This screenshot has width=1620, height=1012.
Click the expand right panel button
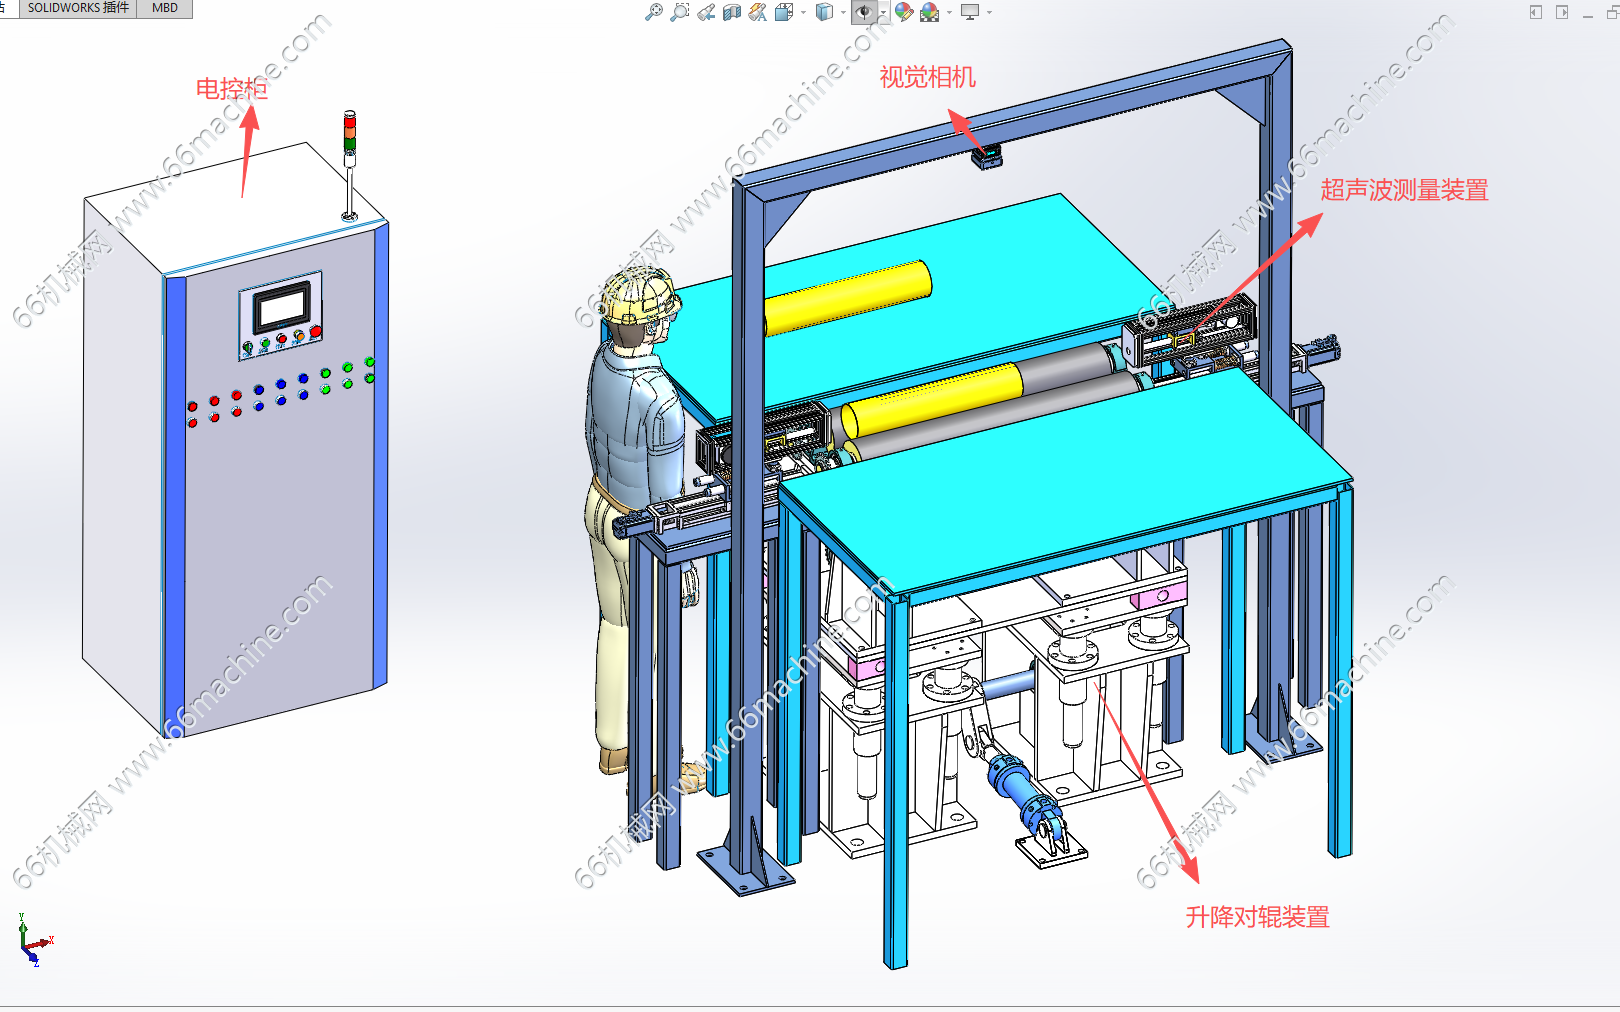coord(1562,12)
